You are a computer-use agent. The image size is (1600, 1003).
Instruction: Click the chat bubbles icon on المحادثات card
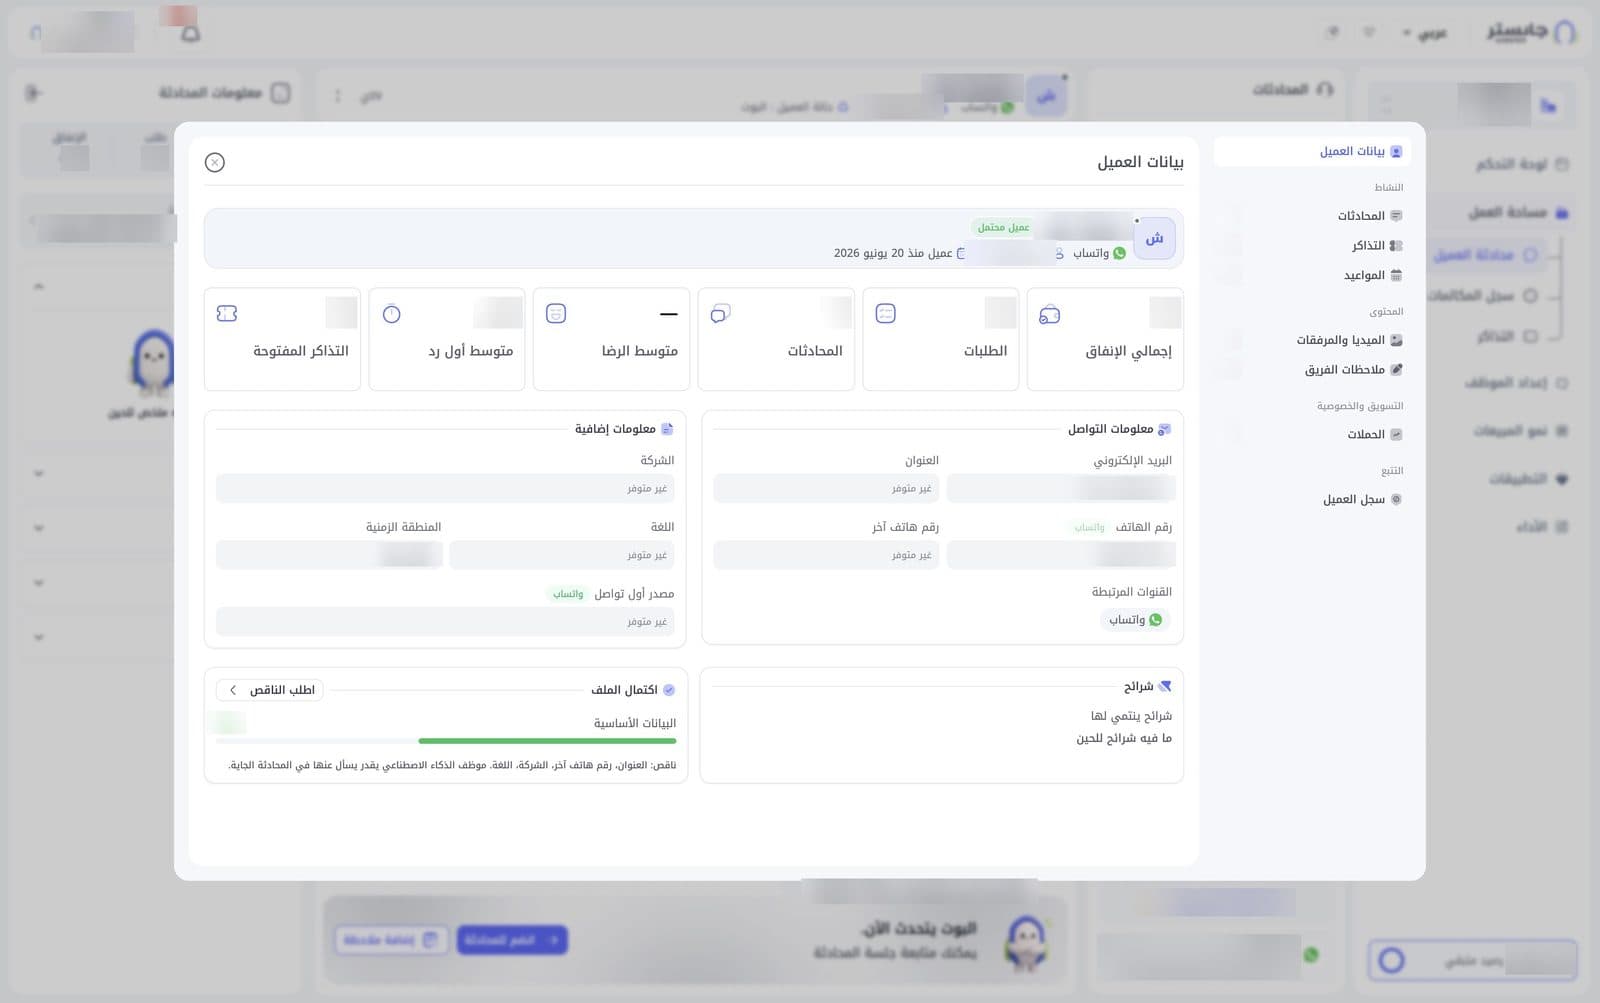click(x=720, y=314)
